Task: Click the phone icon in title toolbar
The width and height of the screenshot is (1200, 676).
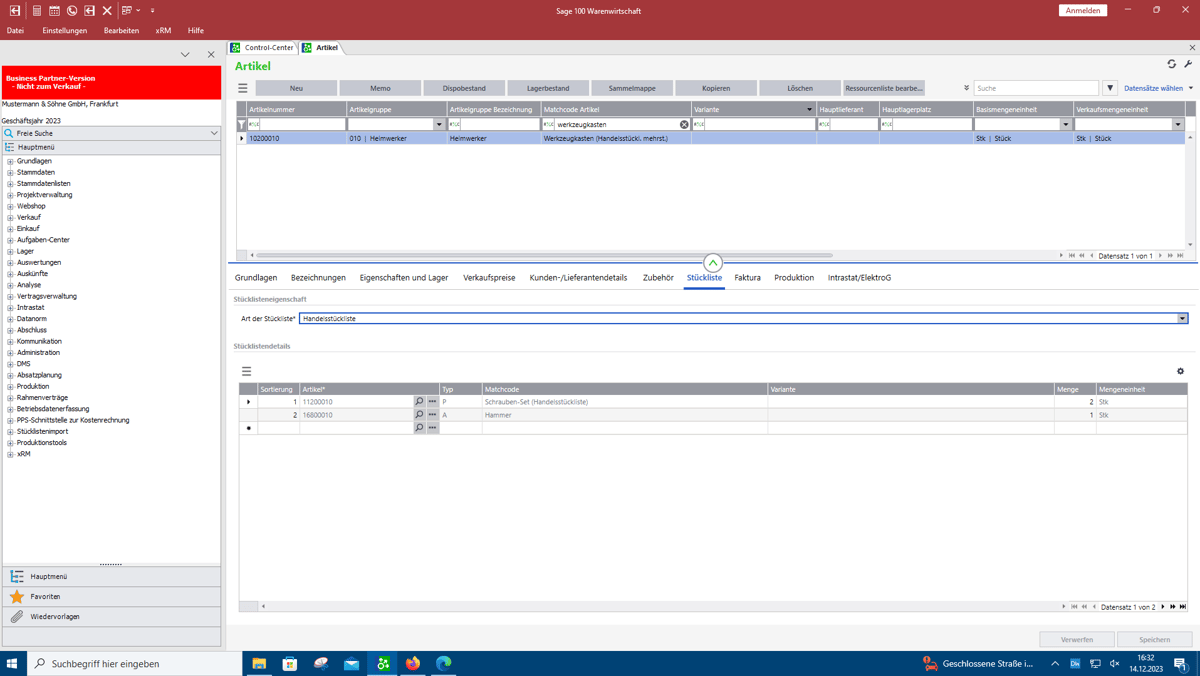Action: [x=72, y=10]
